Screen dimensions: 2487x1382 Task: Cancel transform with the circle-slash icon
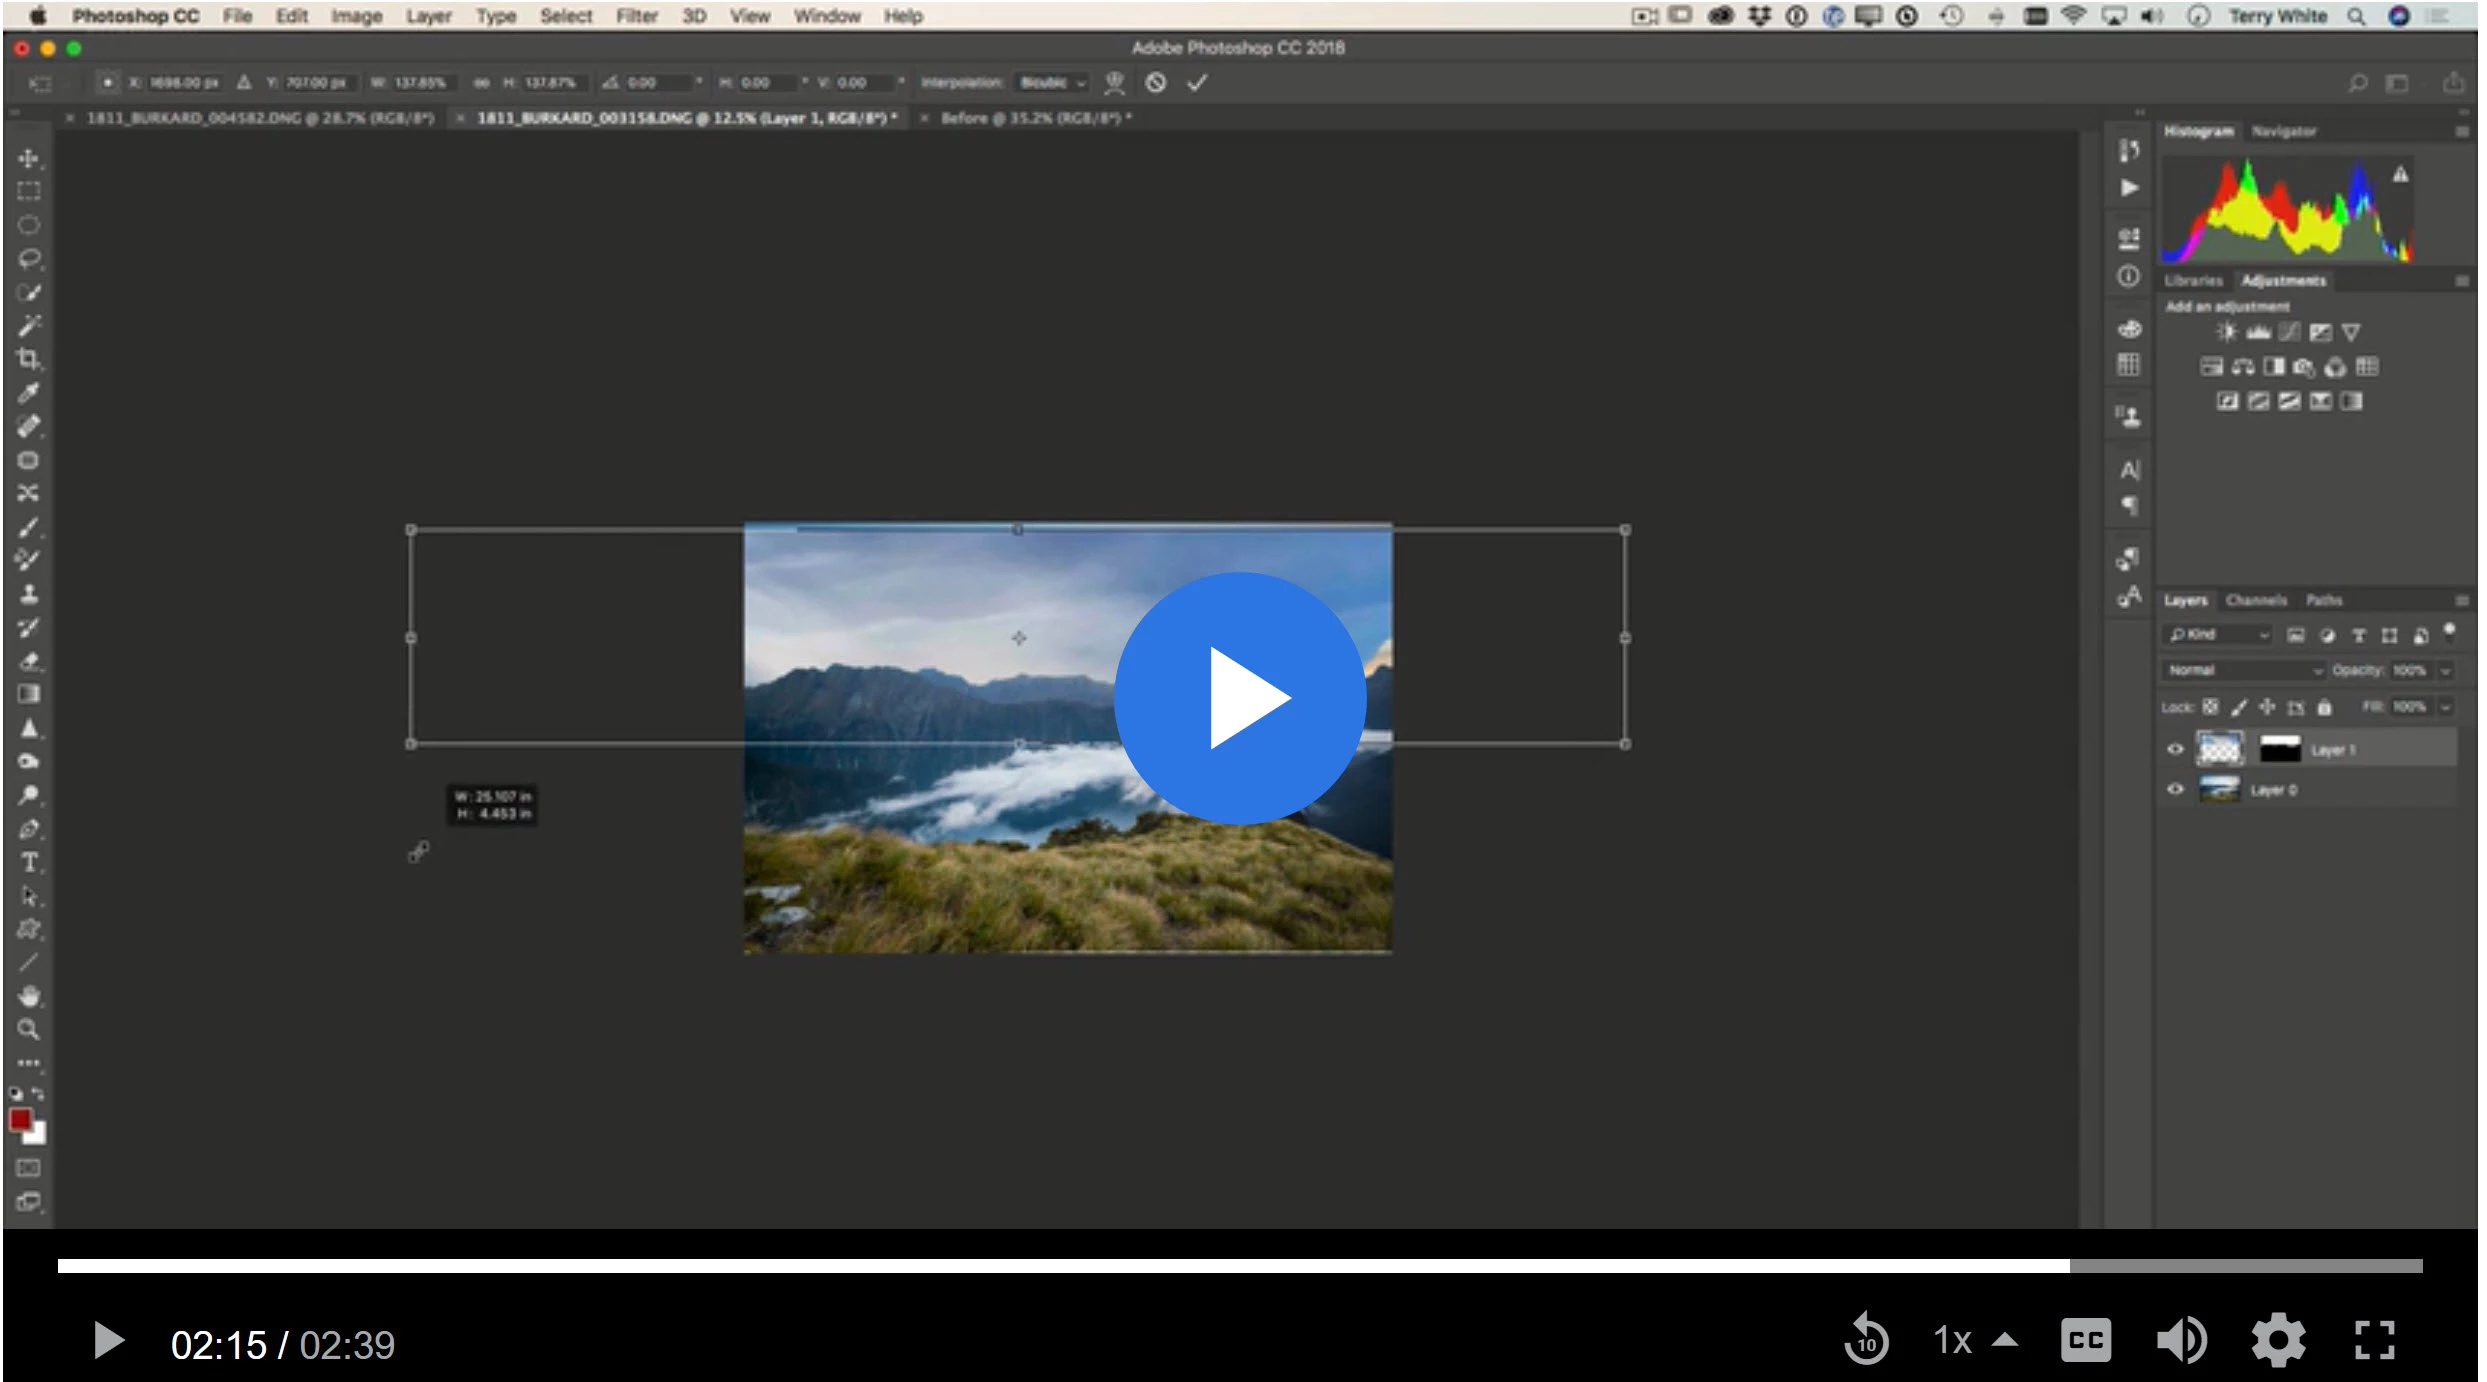1155,83
